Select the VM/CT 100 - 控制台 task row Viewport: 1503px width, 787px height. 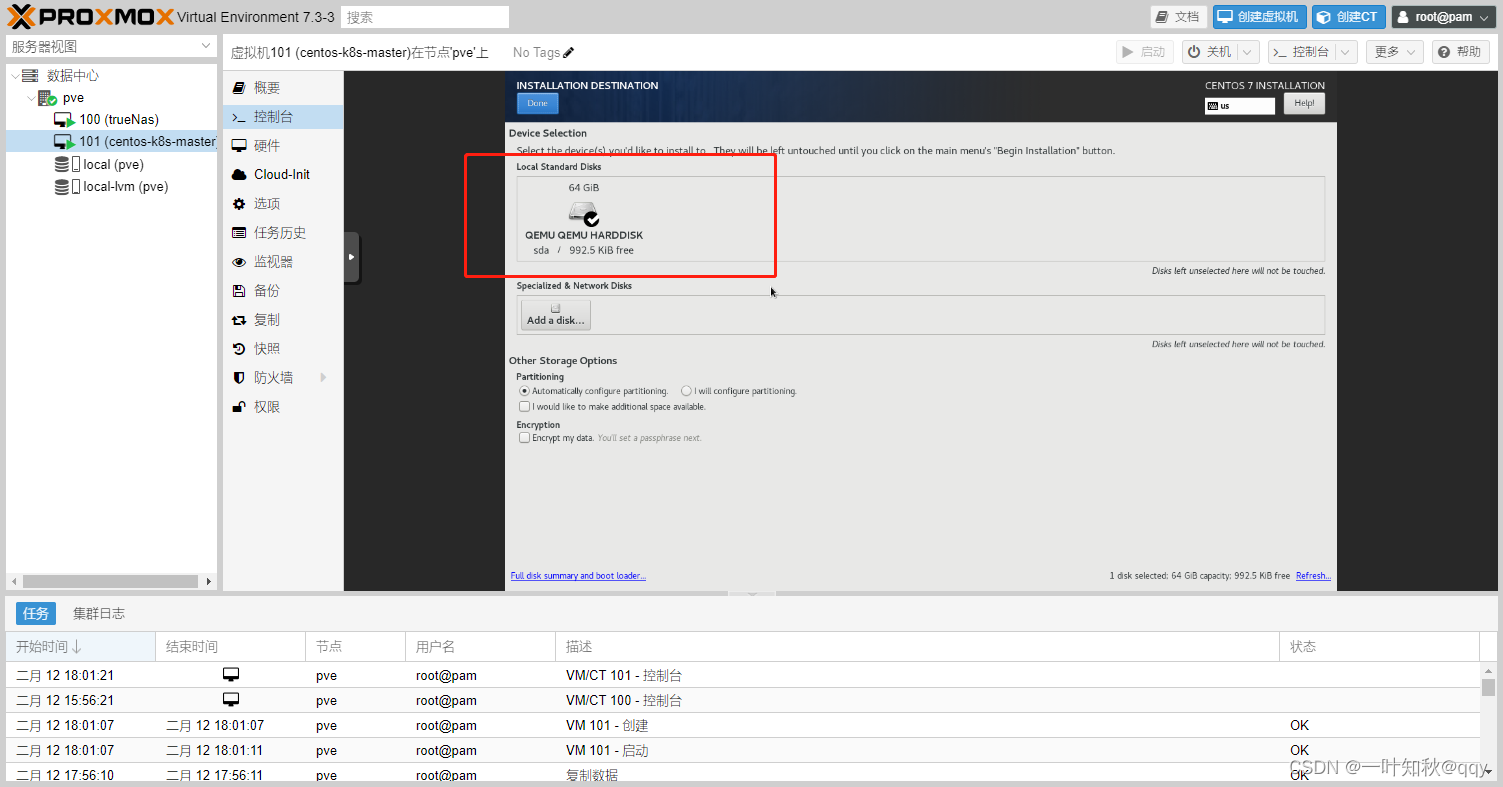pos(743,700)
